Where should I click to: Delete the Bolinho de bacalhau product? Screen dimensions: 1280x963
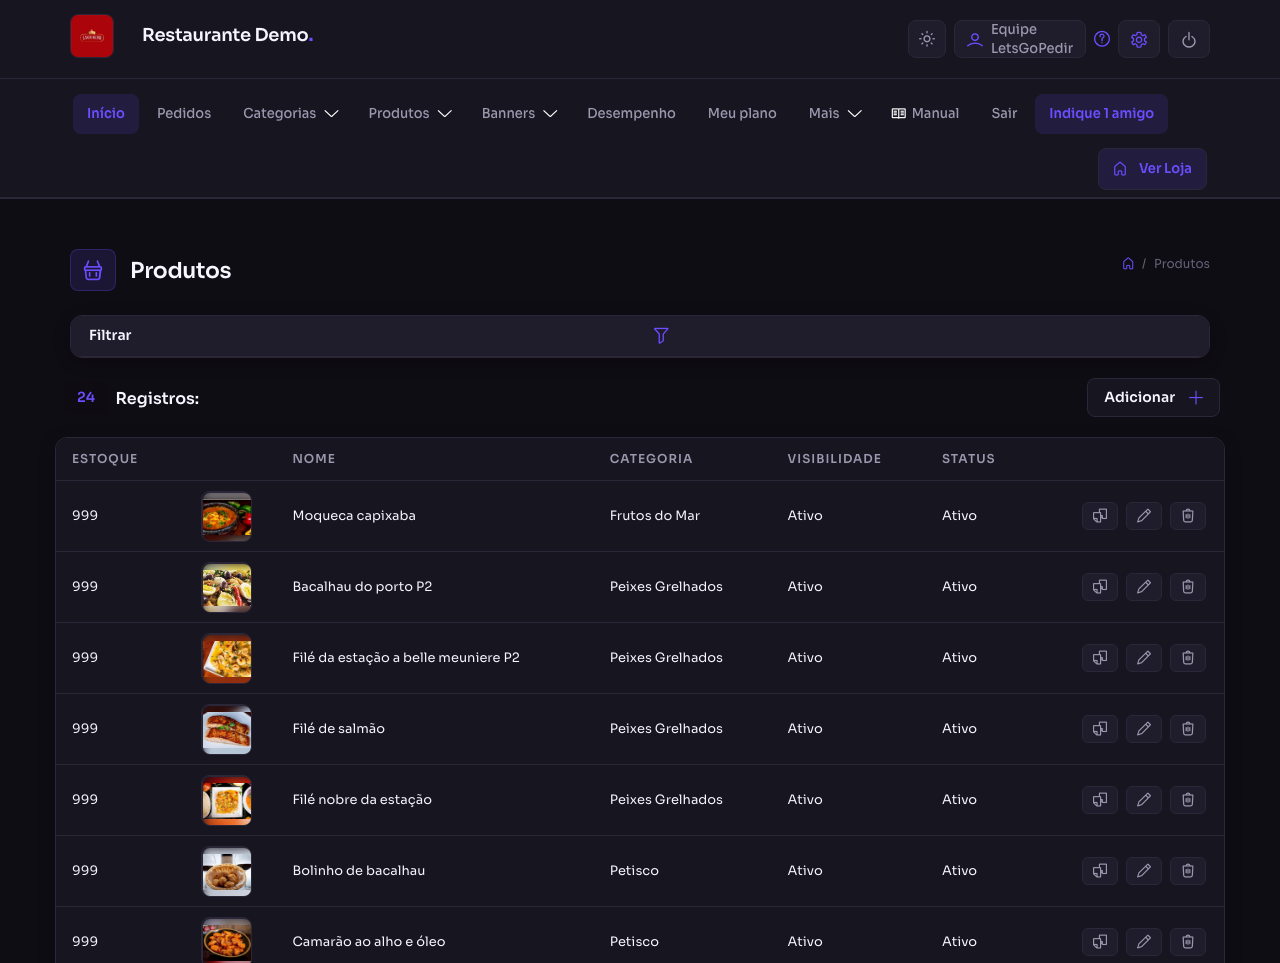1188,871
